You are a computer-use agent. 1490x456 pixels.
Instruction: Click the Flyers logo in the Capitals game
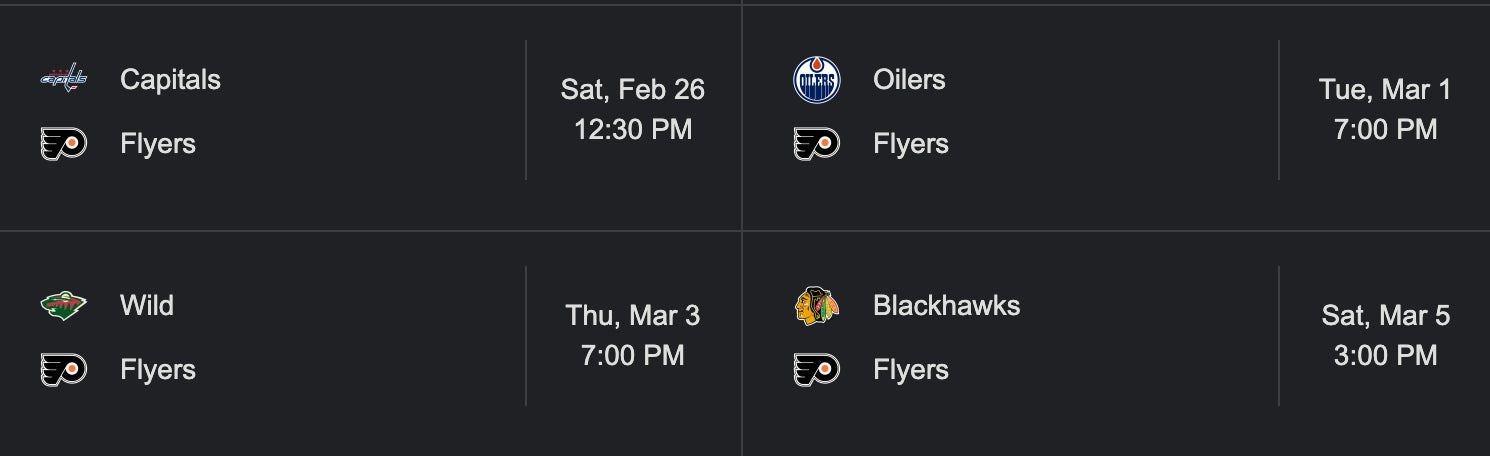tap(64, 144)
